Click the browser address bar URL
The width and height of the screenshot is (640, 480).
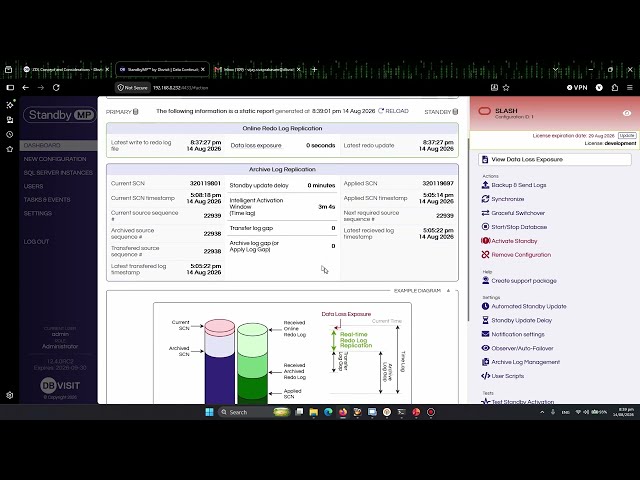tap(180, 87)
